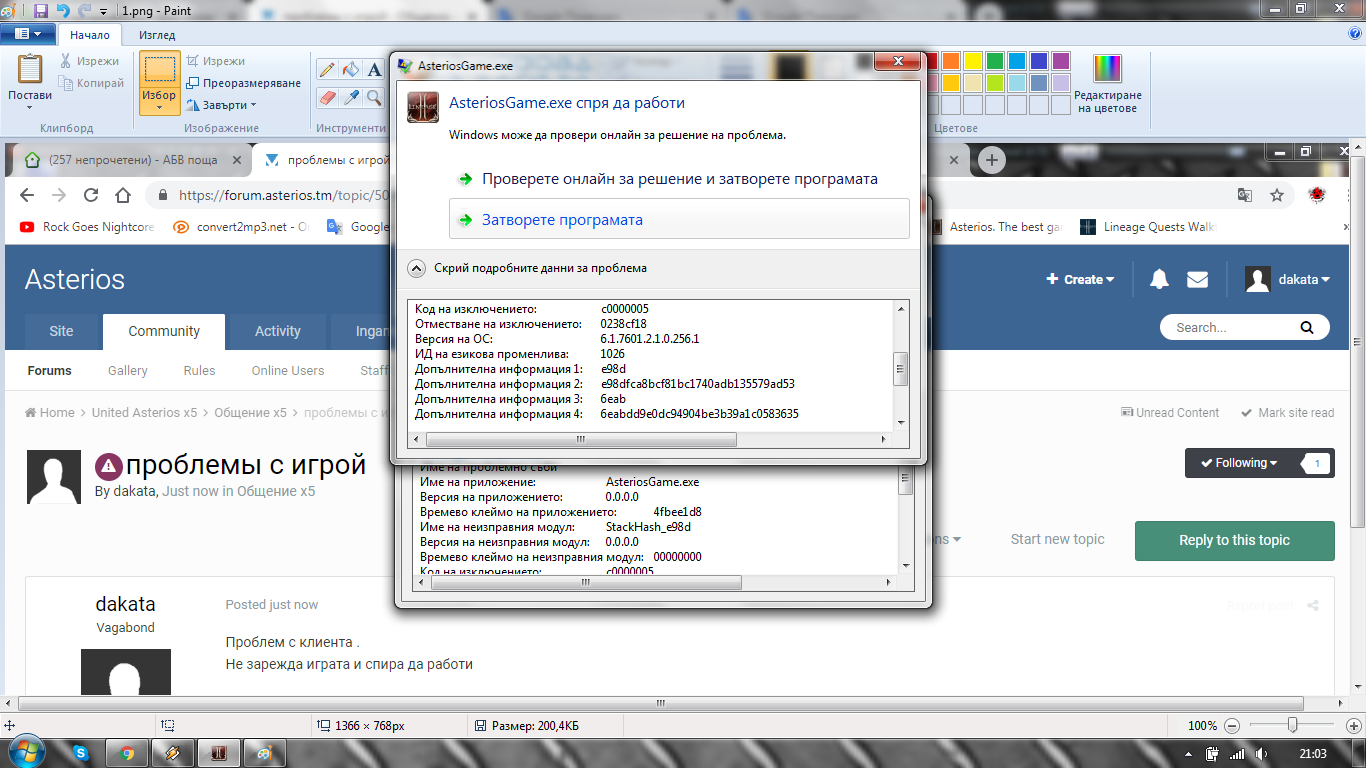
Task: Select the Magnifier tool
Action: click(x=374, y=97)
